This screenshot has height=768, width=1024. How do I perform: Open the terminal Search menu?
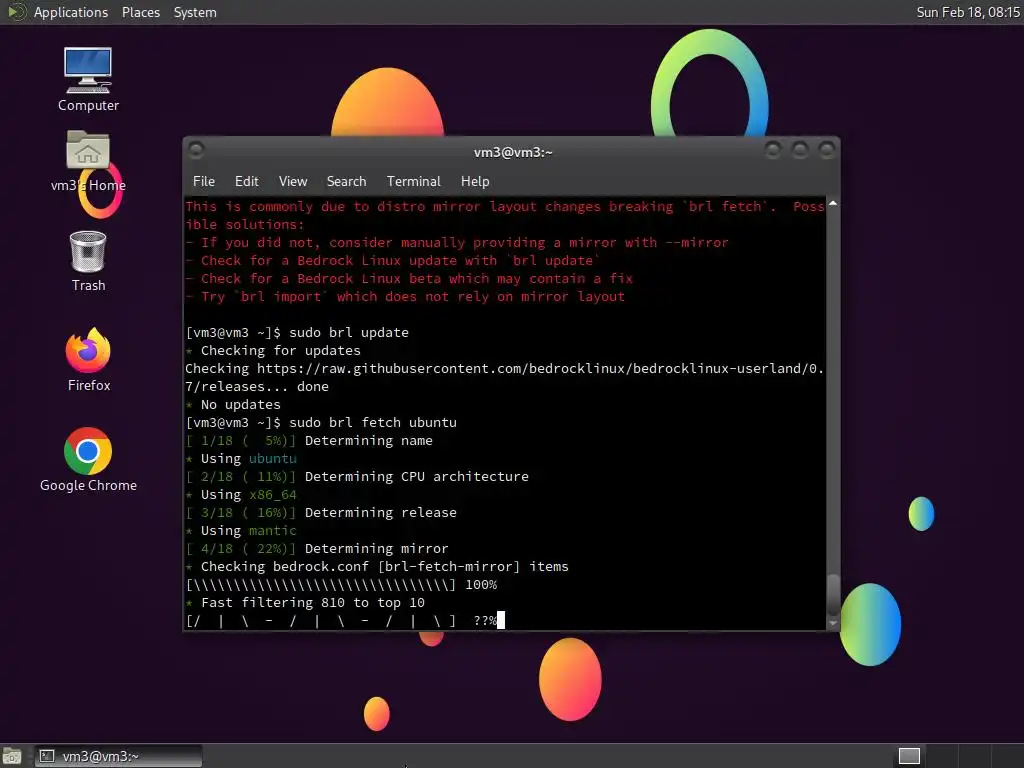point(346,181)
